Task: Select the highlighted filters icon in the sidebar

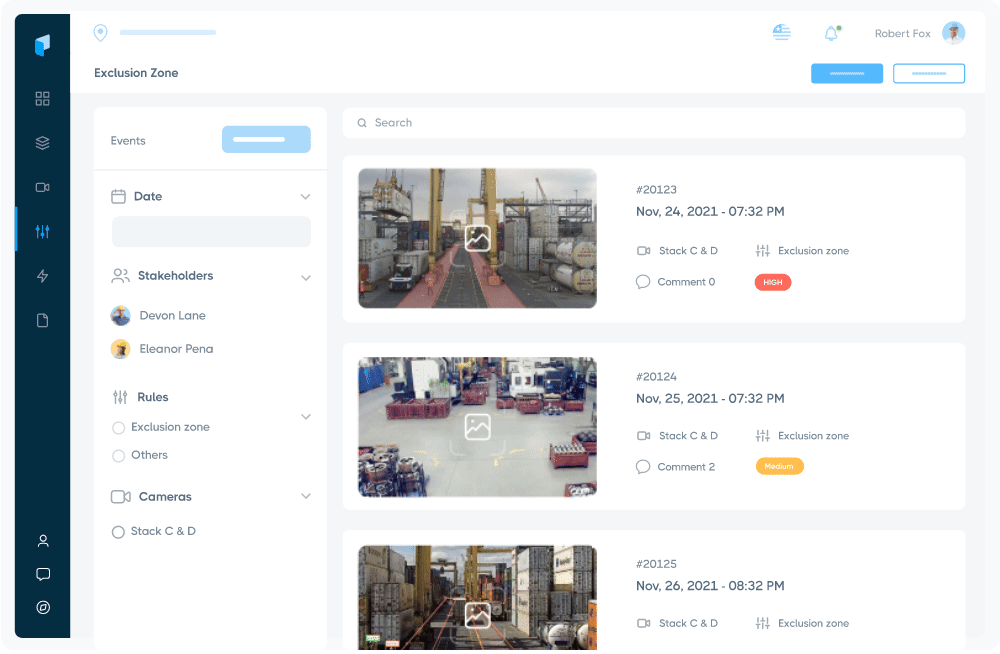Action: tap(42, 231)
